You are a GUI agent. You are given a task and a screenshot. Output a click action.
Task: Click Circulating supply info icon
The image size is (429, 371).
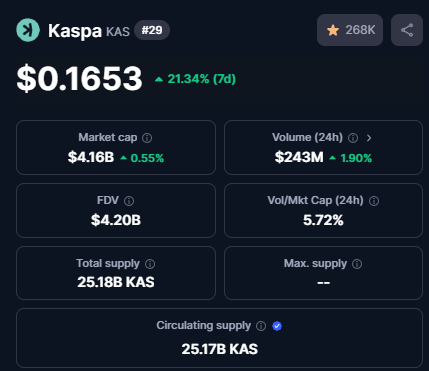(261, 326)
